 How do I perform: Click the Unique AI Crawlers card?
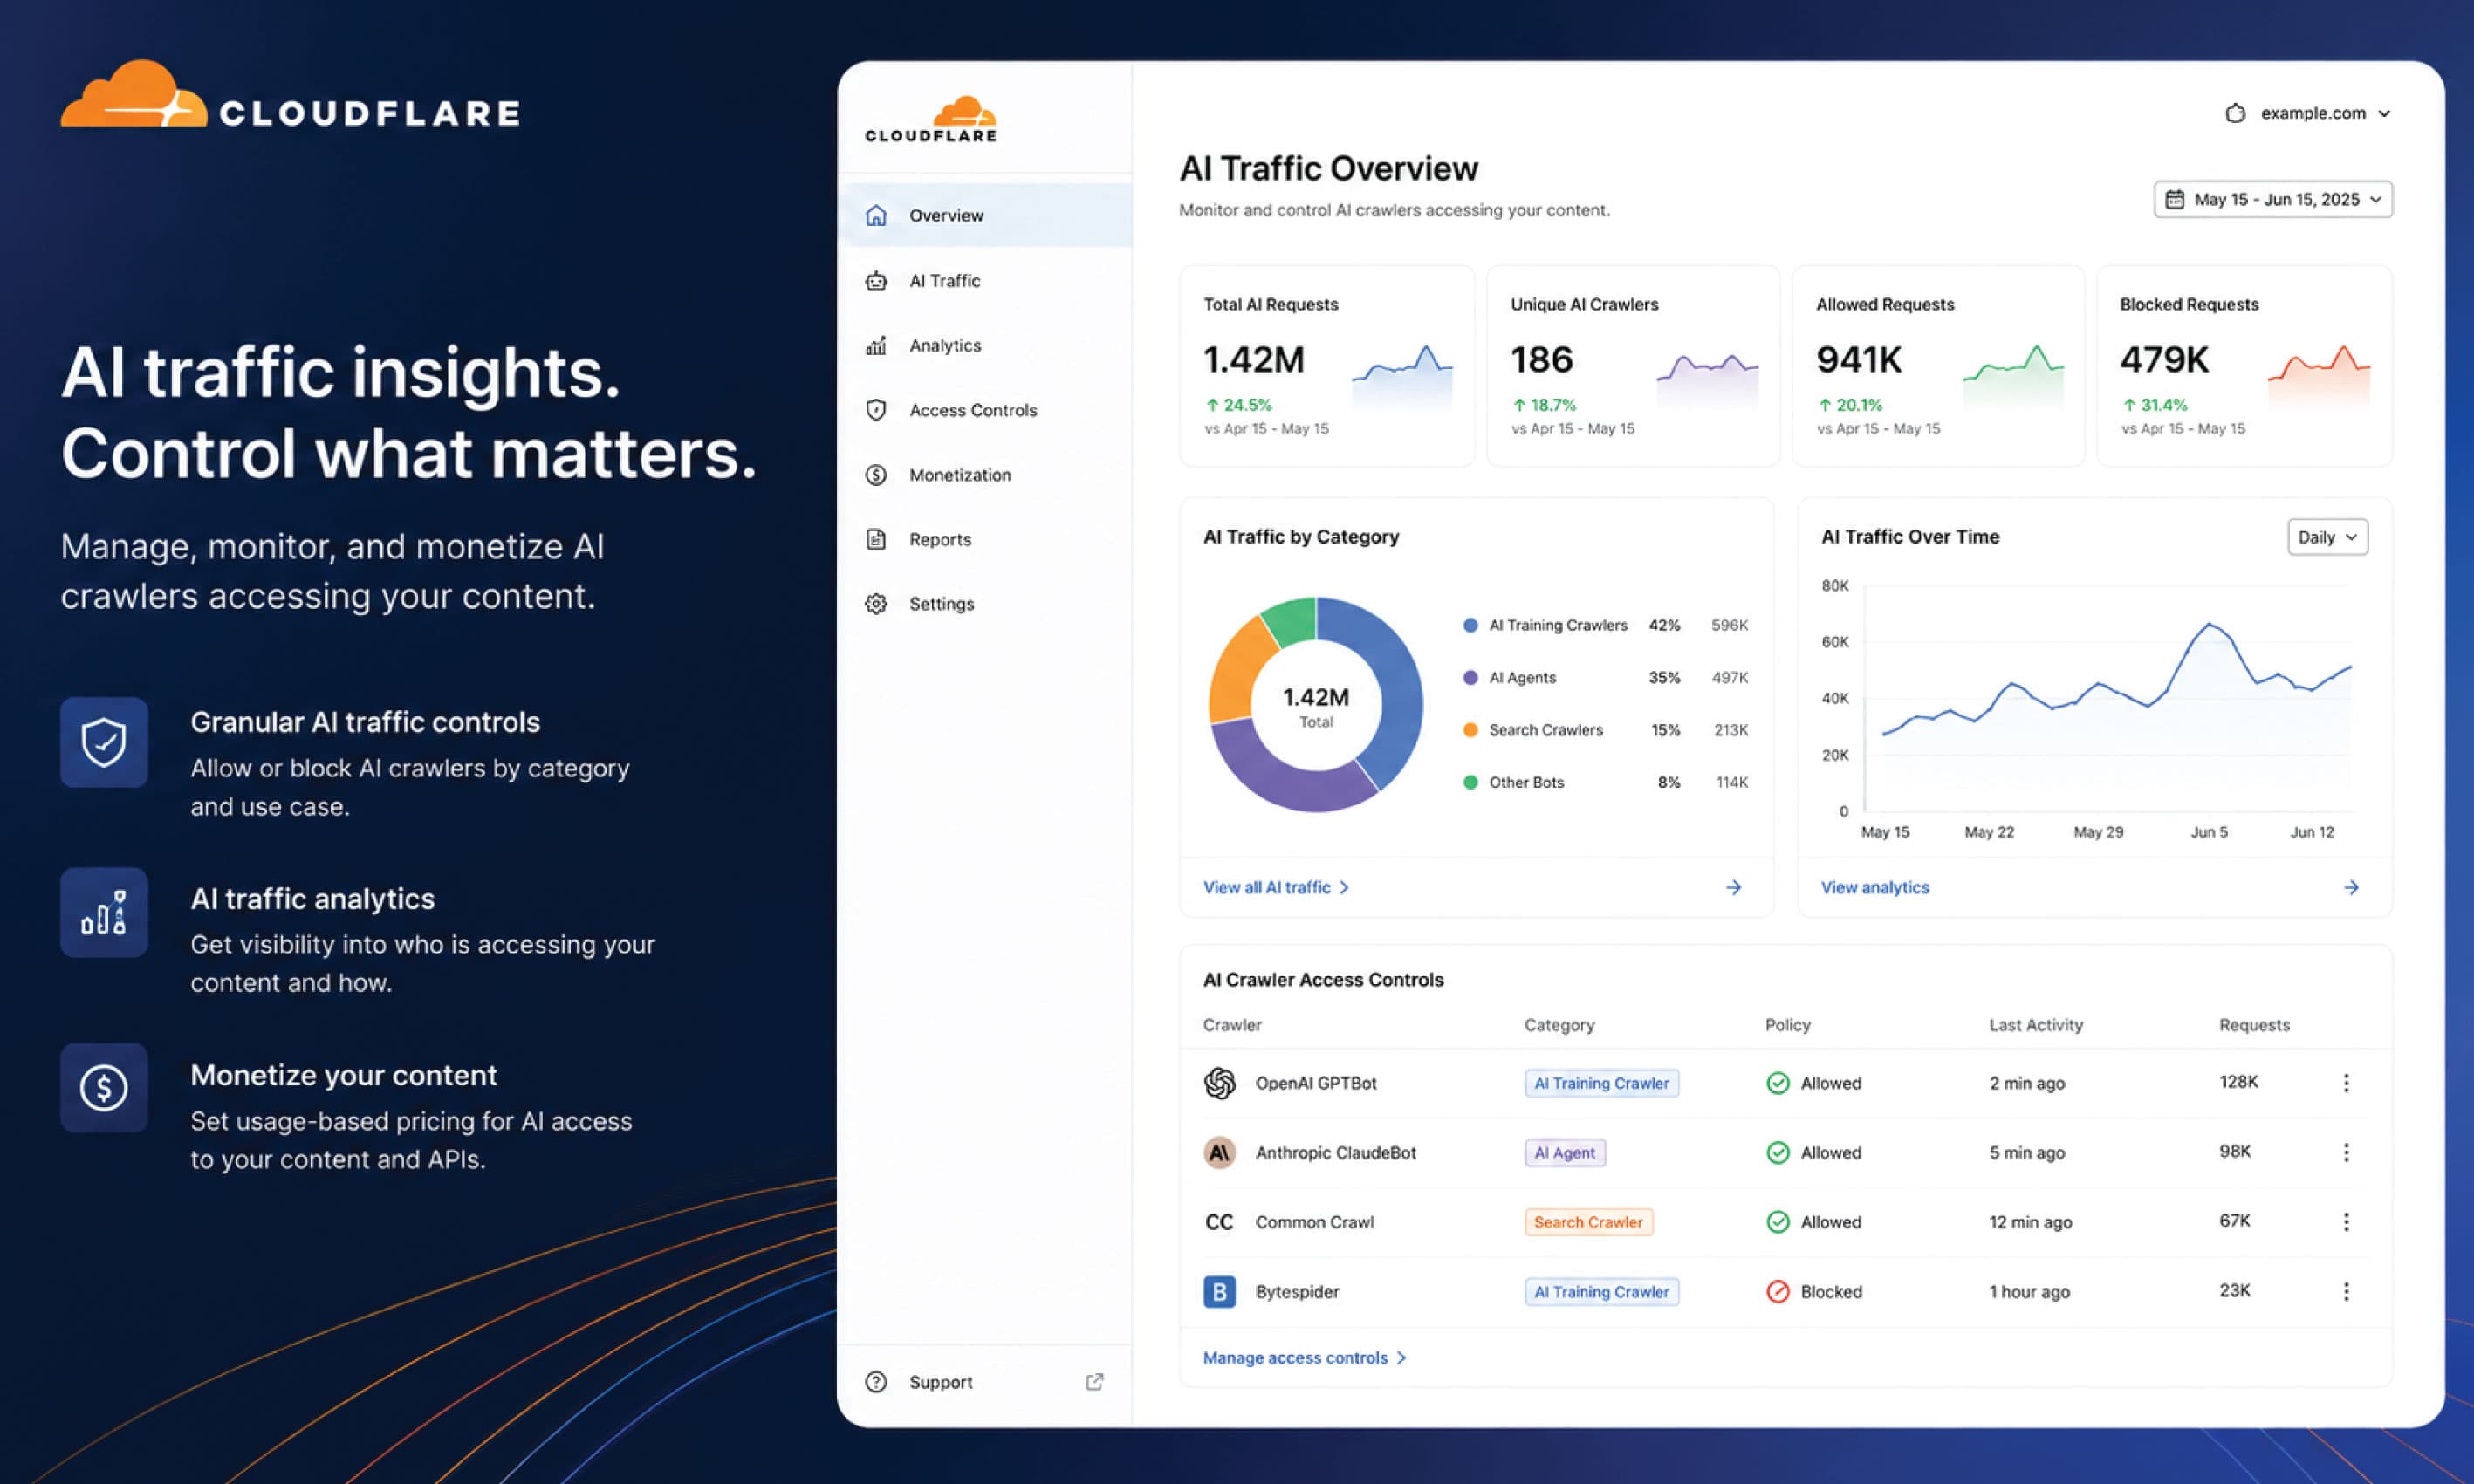[x=1633, y=366]
